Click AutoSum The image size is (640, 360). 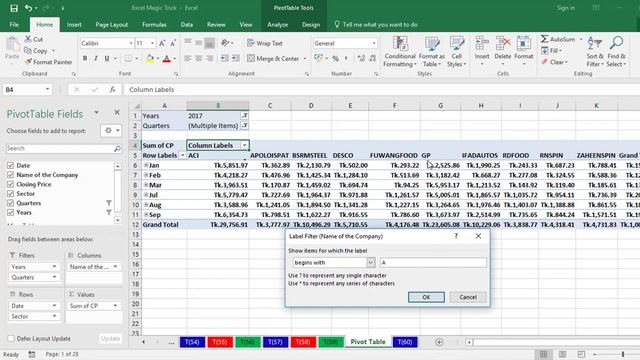pyautogui.click(x=558, y=39)
